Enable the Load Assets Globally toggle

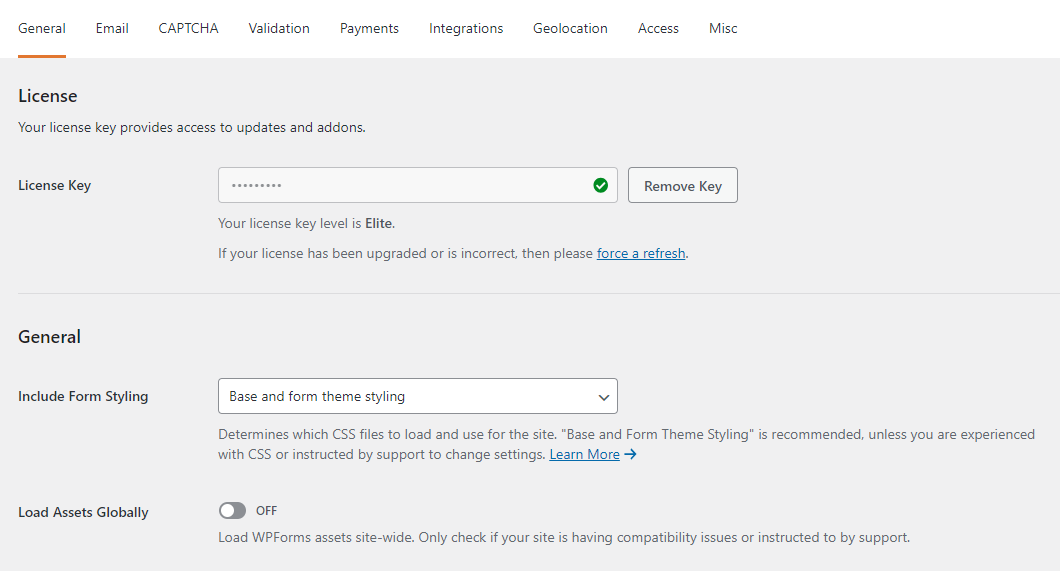(x=232, y=511)
